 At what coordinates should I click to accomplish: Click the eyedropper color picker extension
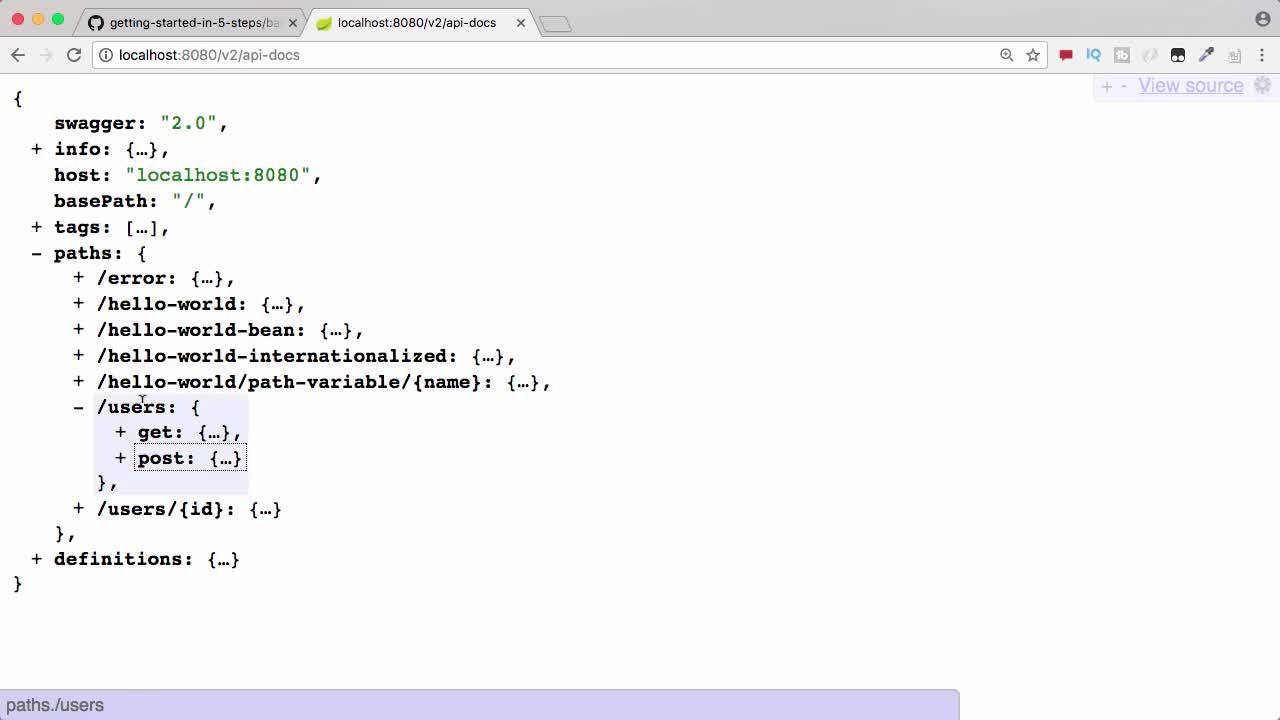tap(1206, 55)
